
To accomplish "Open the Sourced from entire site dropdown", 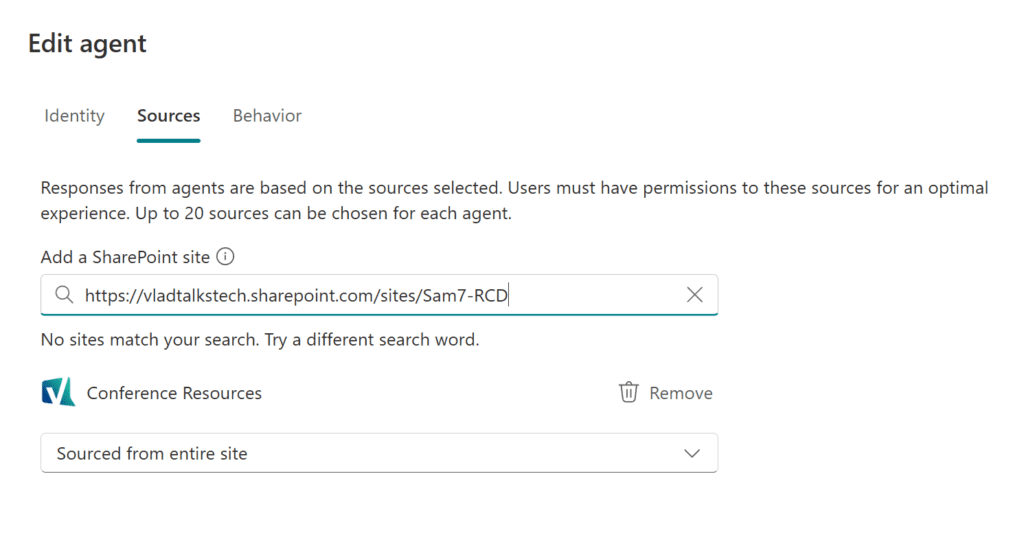I will [x=379, y=453].
